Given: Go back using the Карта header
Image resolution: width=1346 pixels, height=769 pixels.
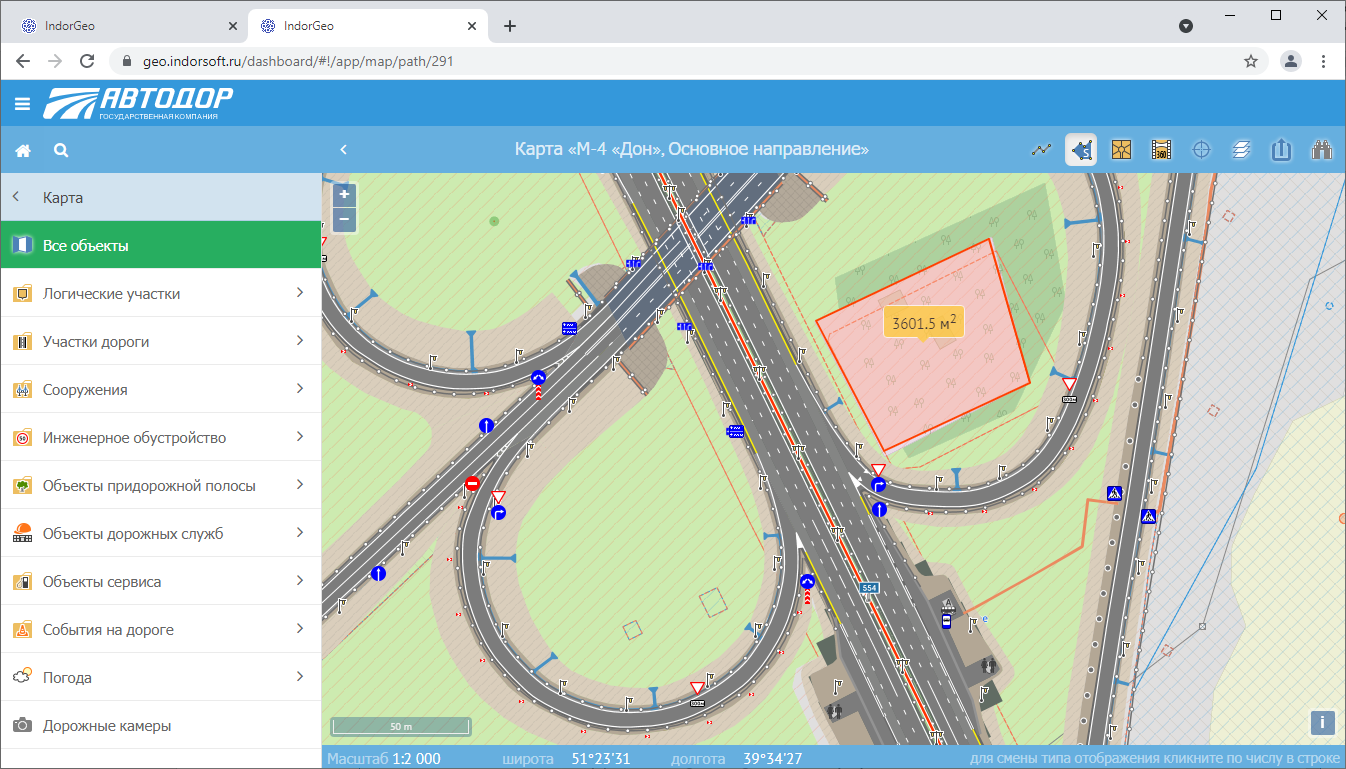Looking at the screenshot, I should [62, 198].
